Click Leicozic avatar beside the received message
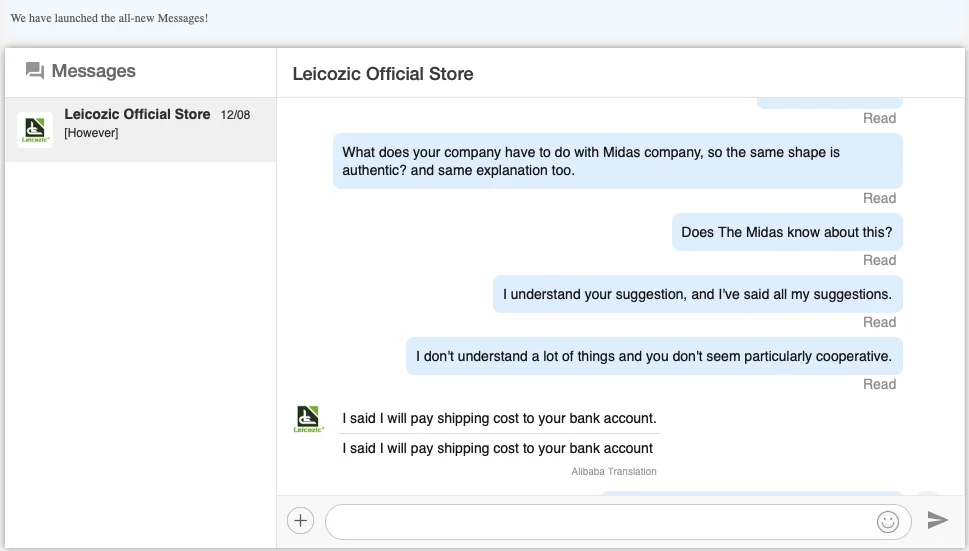Image resolution: width=969 pixels, height=551 pixels. (x=308, y=418)
